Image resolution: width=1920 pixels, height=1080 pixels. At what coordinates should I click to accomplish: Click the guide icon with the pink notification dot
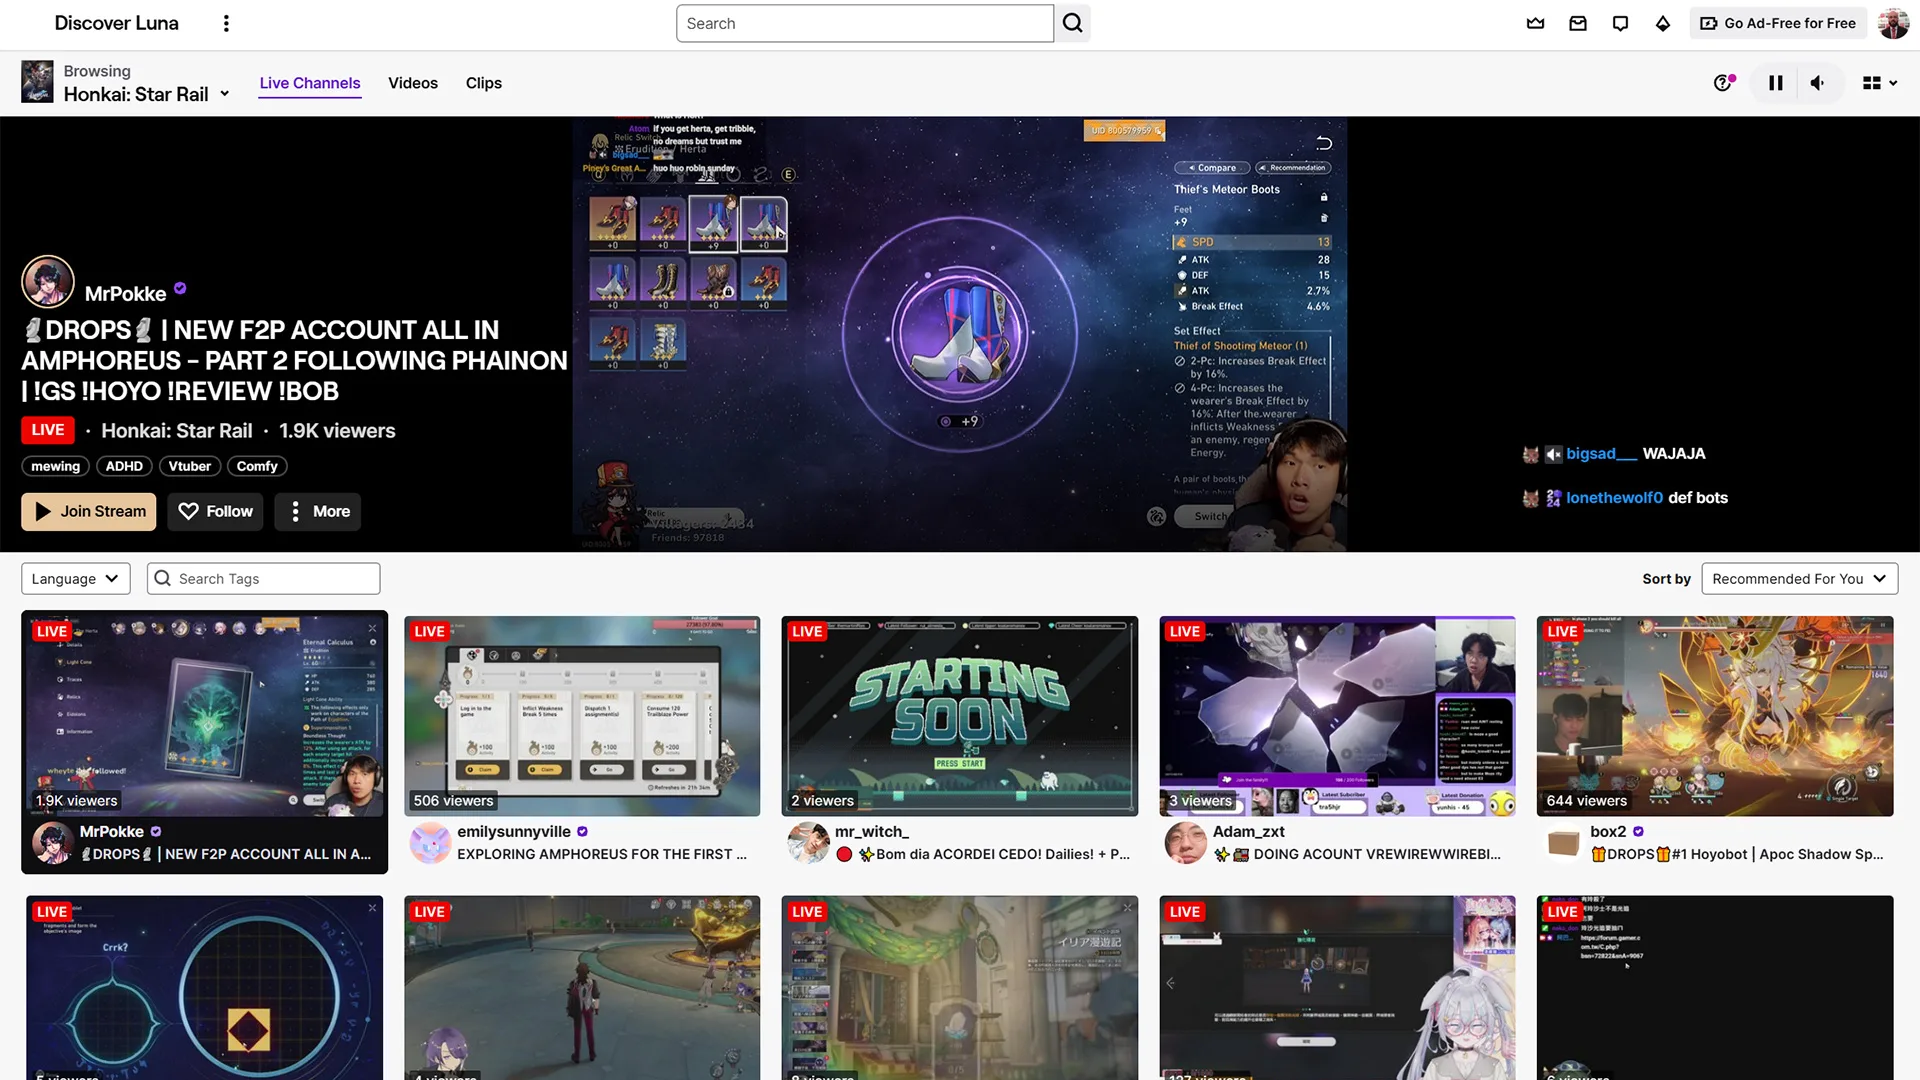[1723, 83]
